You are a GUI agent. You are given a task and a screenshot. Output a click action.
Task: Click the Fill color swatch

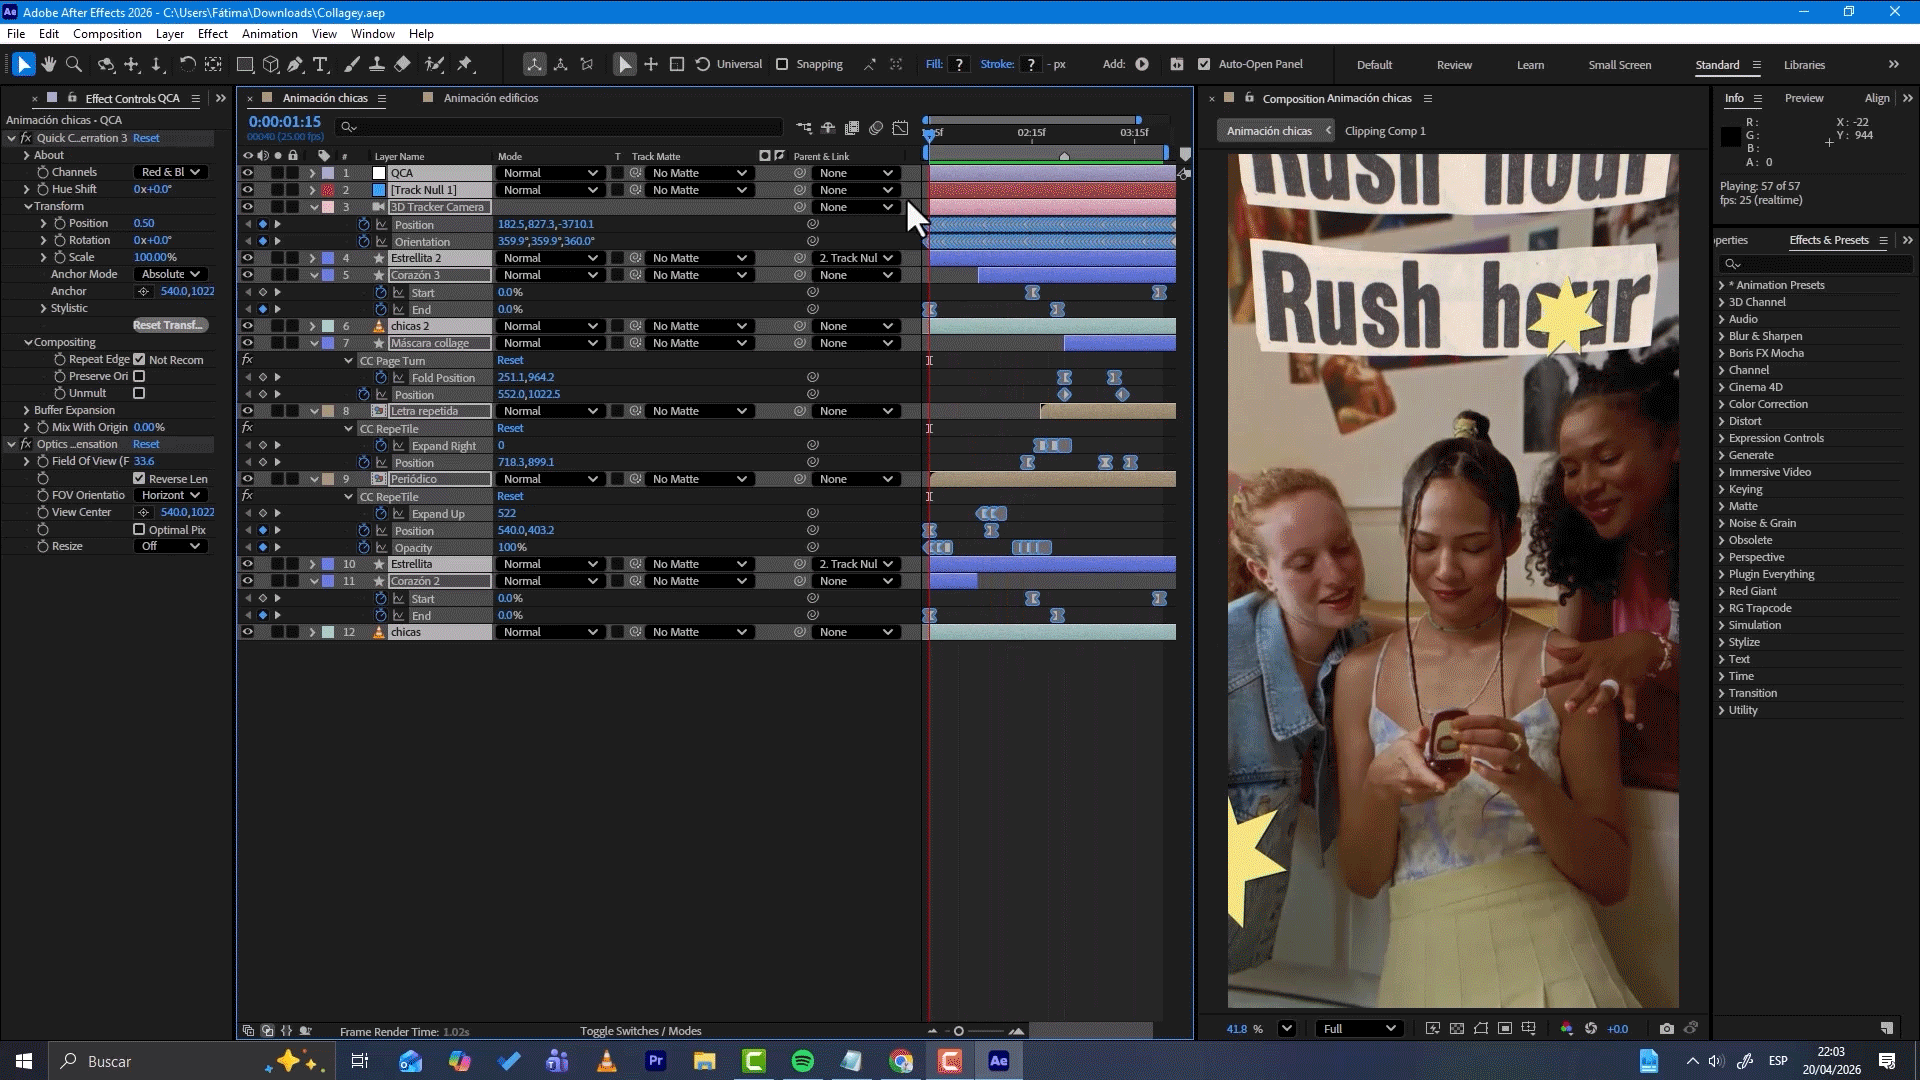[x=959, y=64]
